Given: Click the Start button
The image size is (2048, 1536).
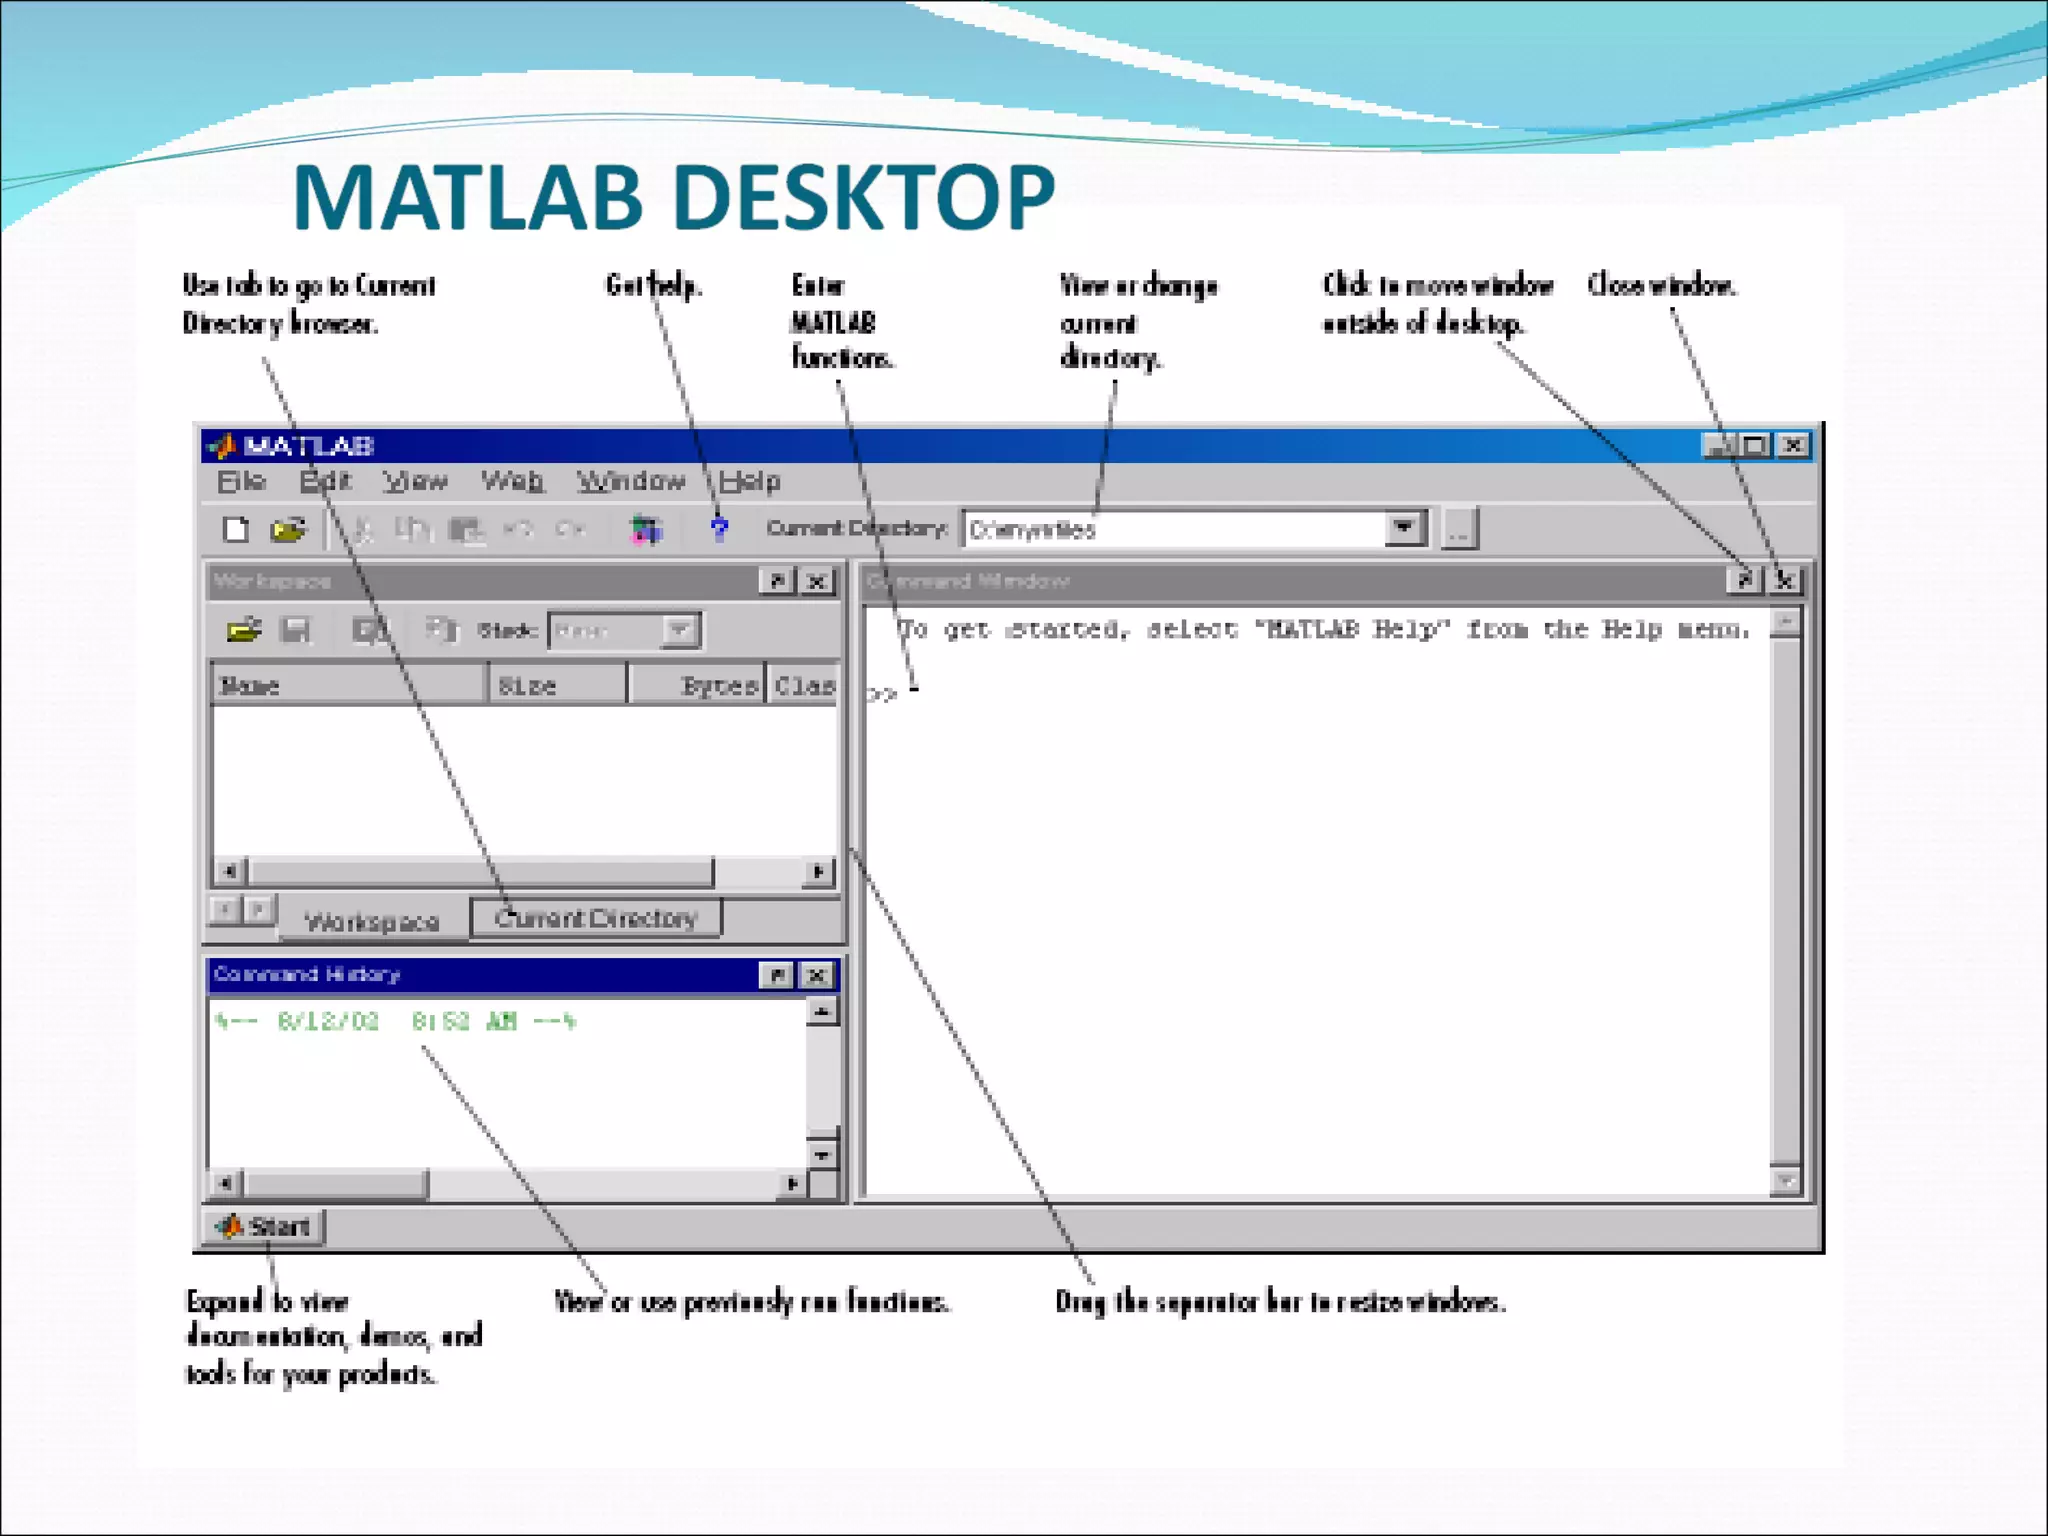Looking at the screenshot, I should pos(264,1226).
